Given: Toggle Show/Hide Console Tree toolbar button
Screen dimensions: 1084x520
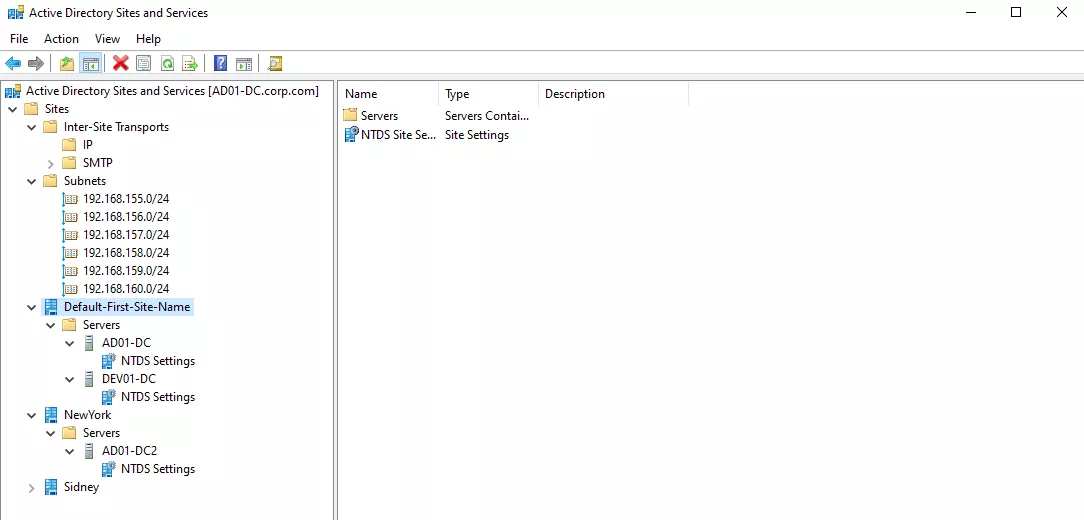Looking at the screenshot, I should 91,64.
